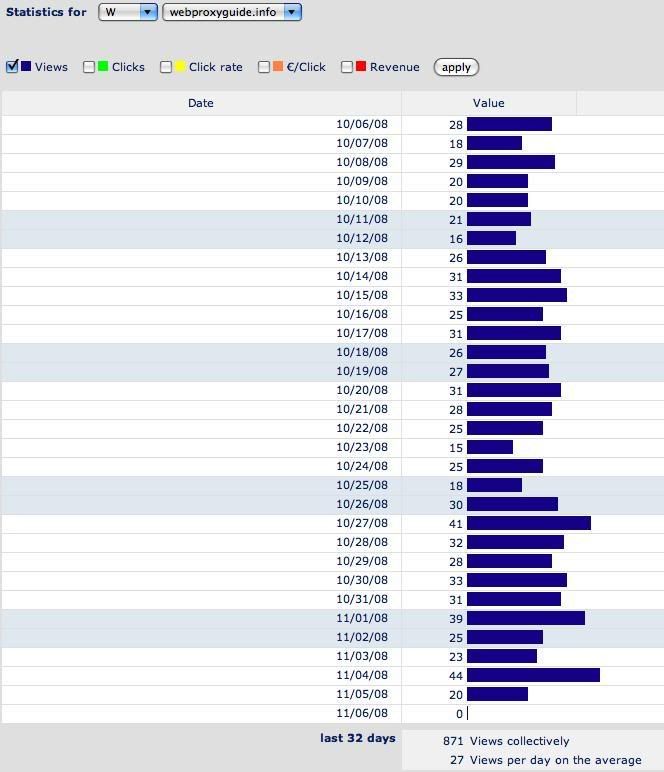Click the dark blue Views color swatch
This screenshot has width=664, height=772.
[x=26, y=67]
